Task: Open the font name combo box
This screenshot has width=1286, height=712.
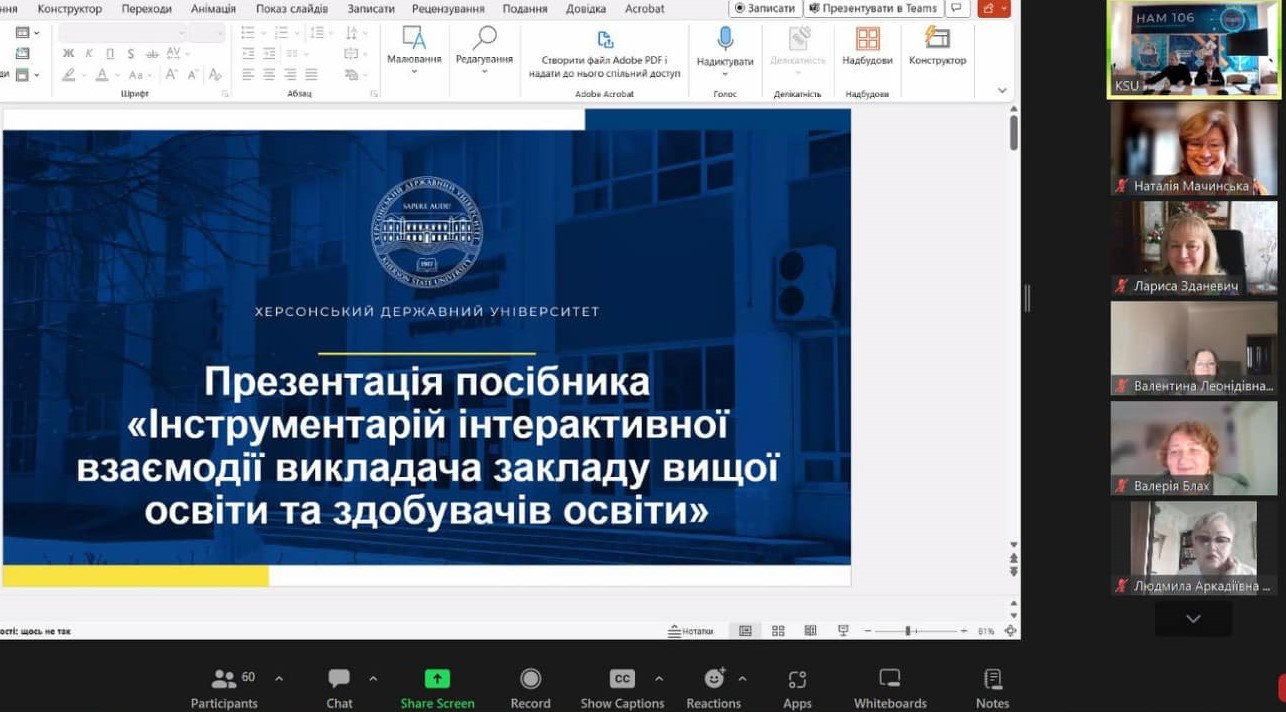Action: coord(123,32)
